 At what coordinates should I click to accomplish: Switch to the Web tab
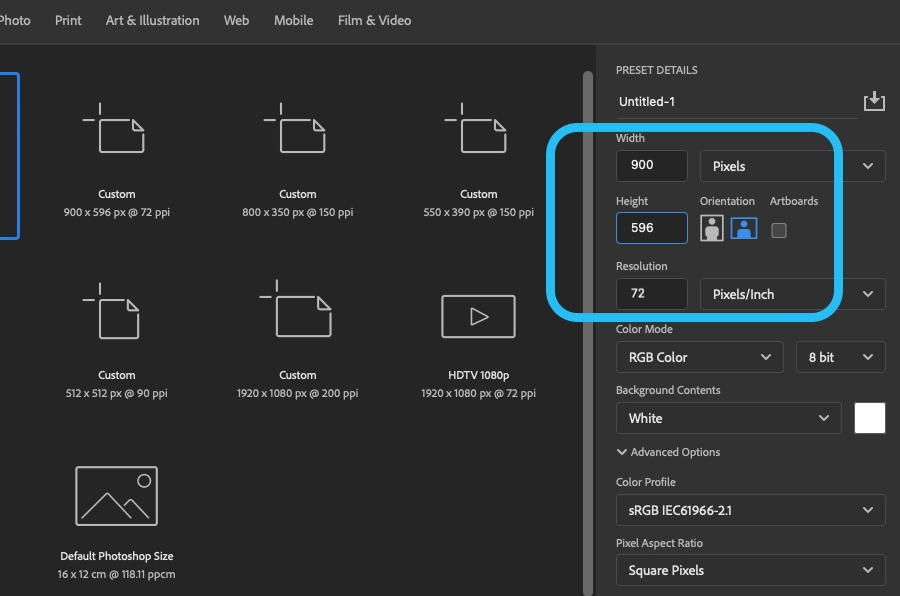(x=236, y=20)
